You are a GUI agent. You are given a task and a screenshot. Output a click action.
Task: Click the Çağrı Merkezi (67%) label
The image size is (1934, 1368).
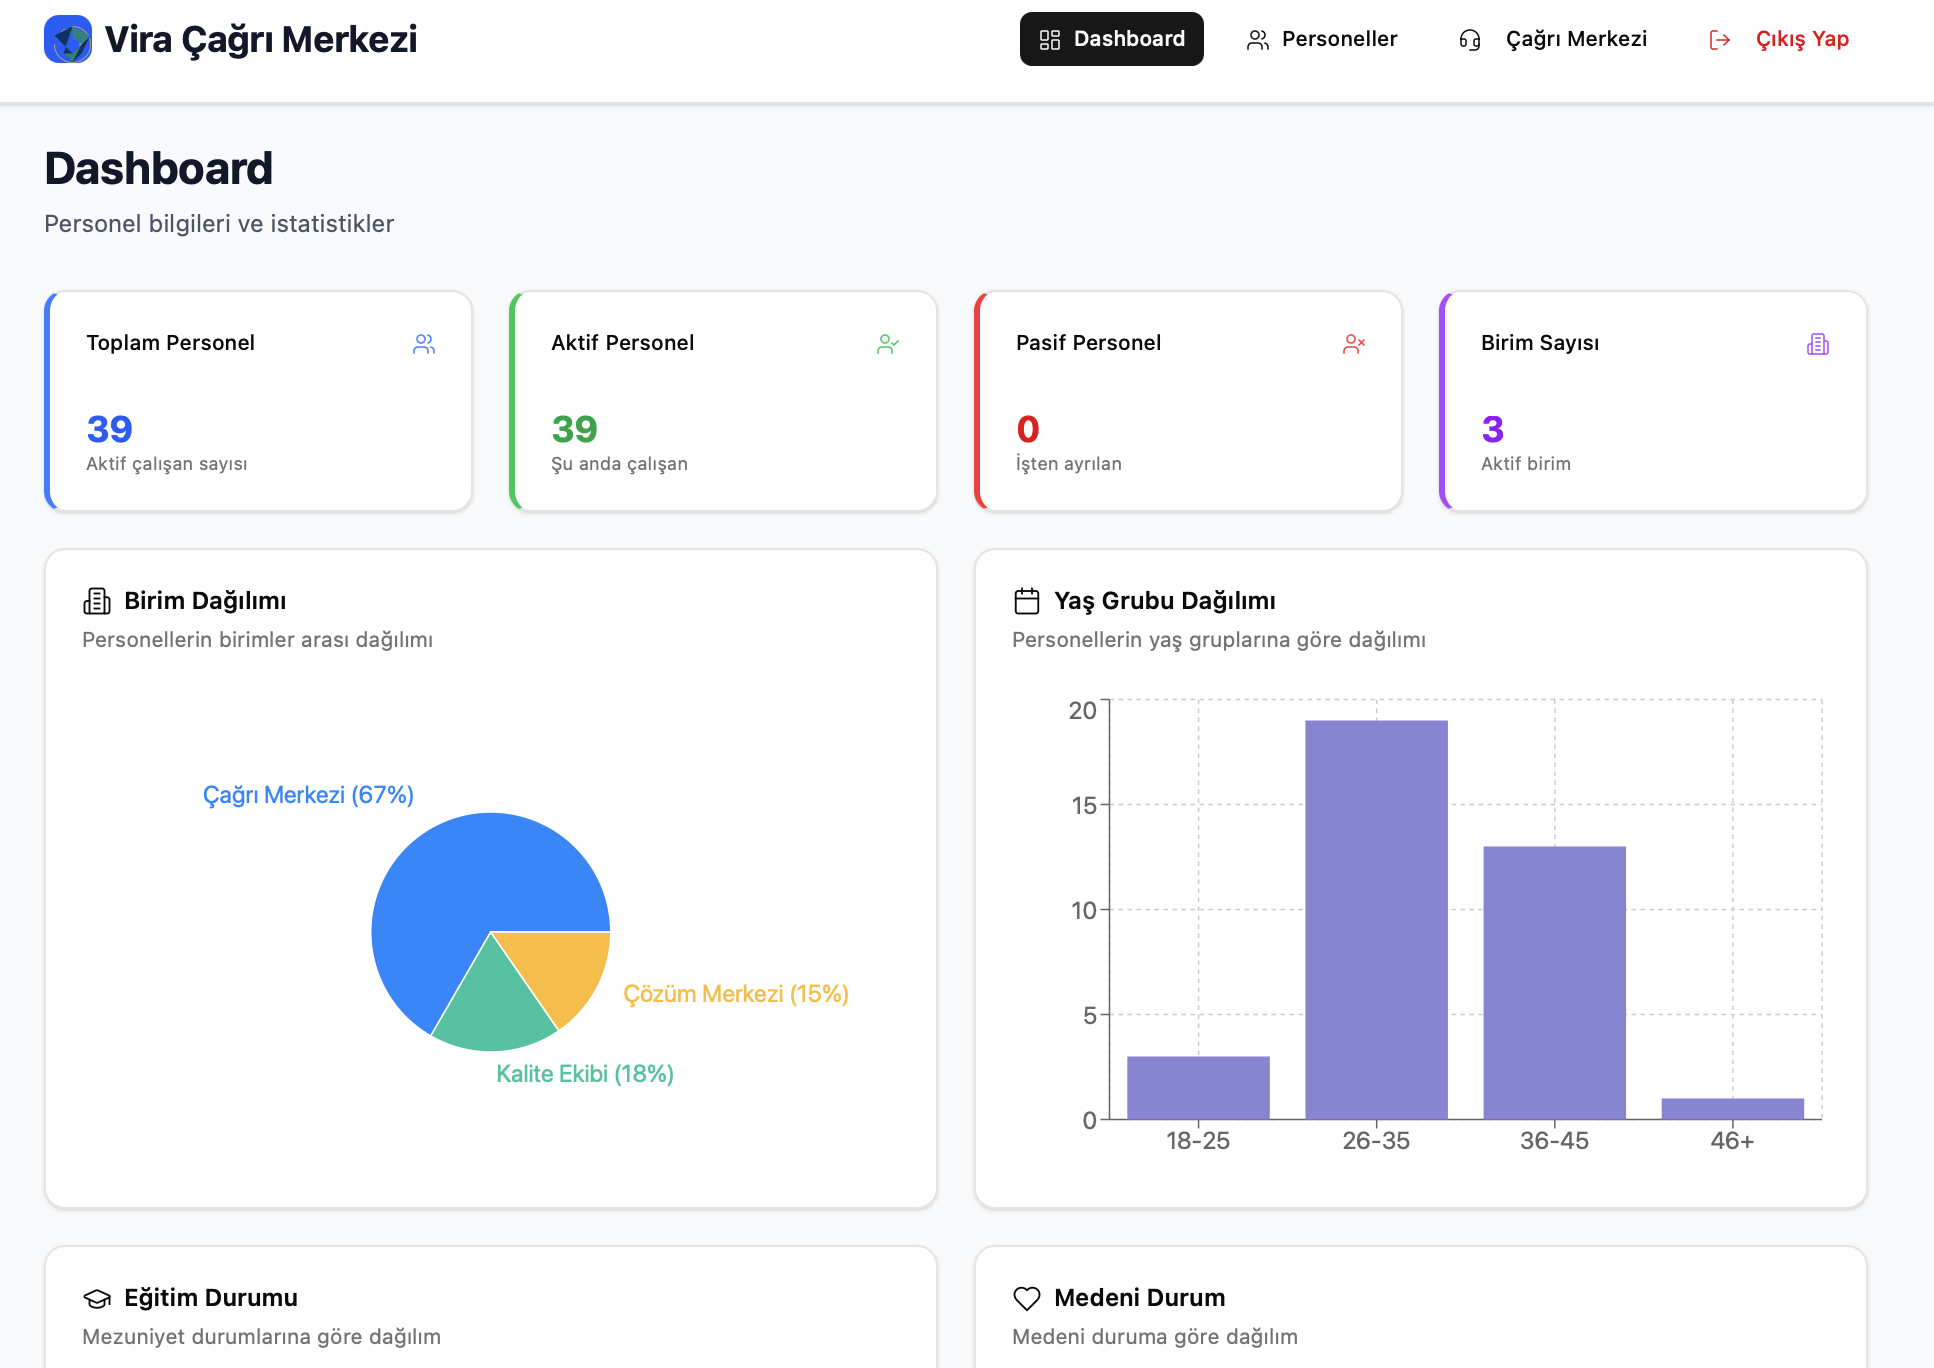[x=308, y=795]
